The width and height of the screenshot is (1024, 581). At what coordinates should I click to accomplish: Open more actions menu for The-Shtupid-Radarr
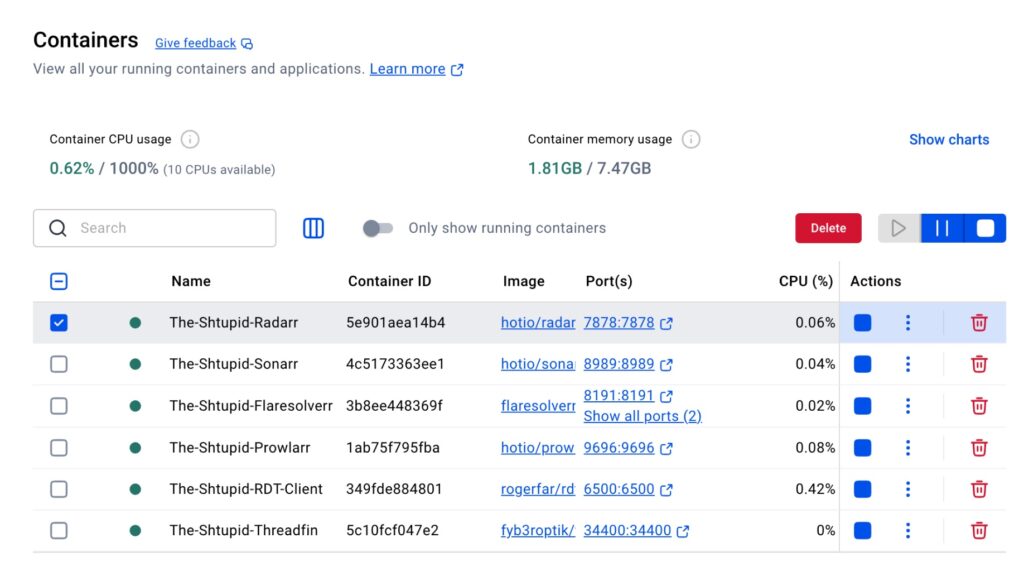[x=908, y=322]
